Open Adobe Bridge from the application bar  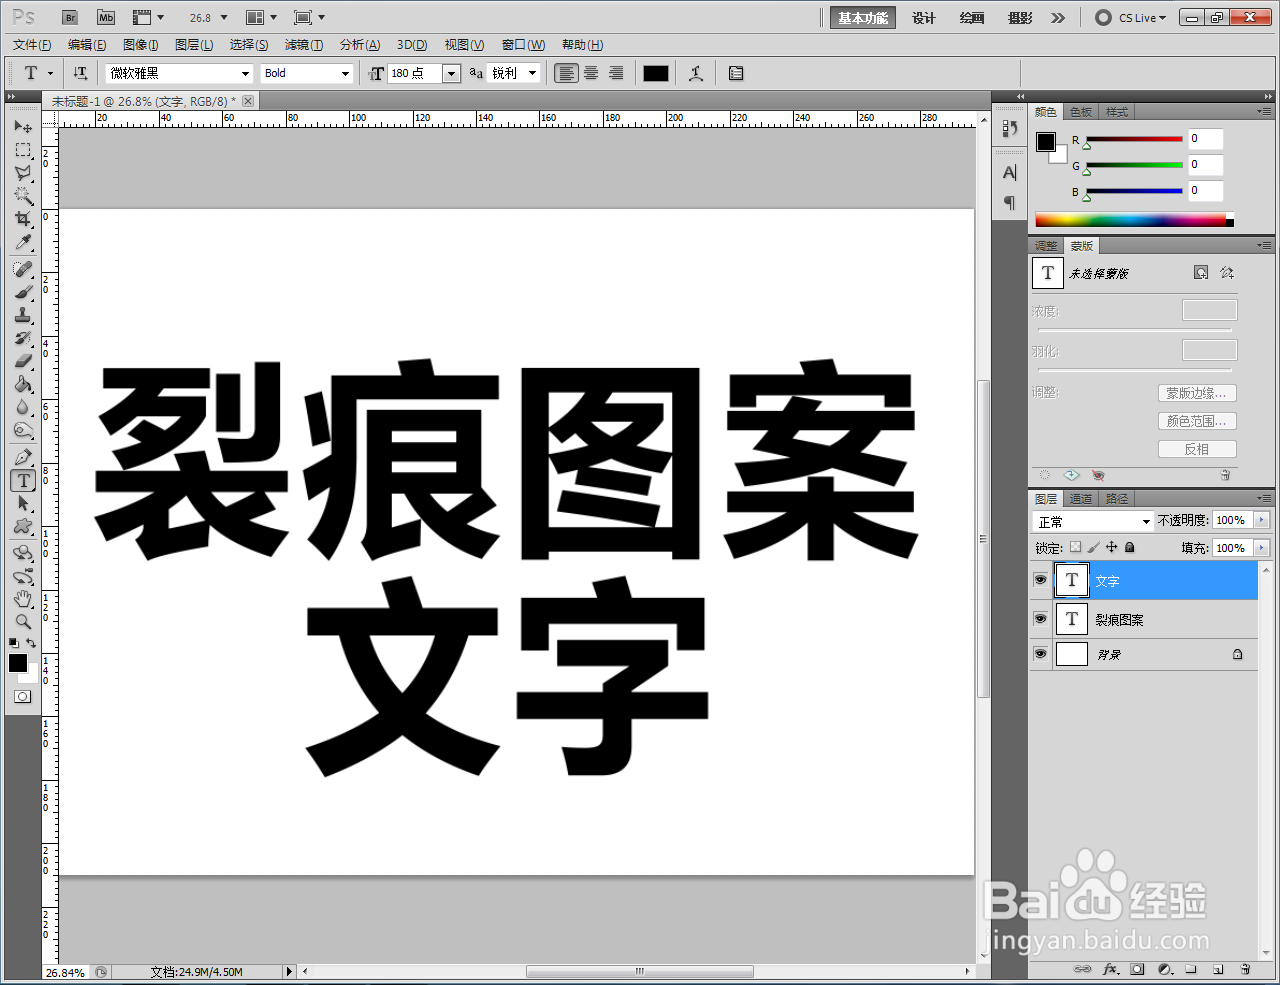tap(69, 17)
